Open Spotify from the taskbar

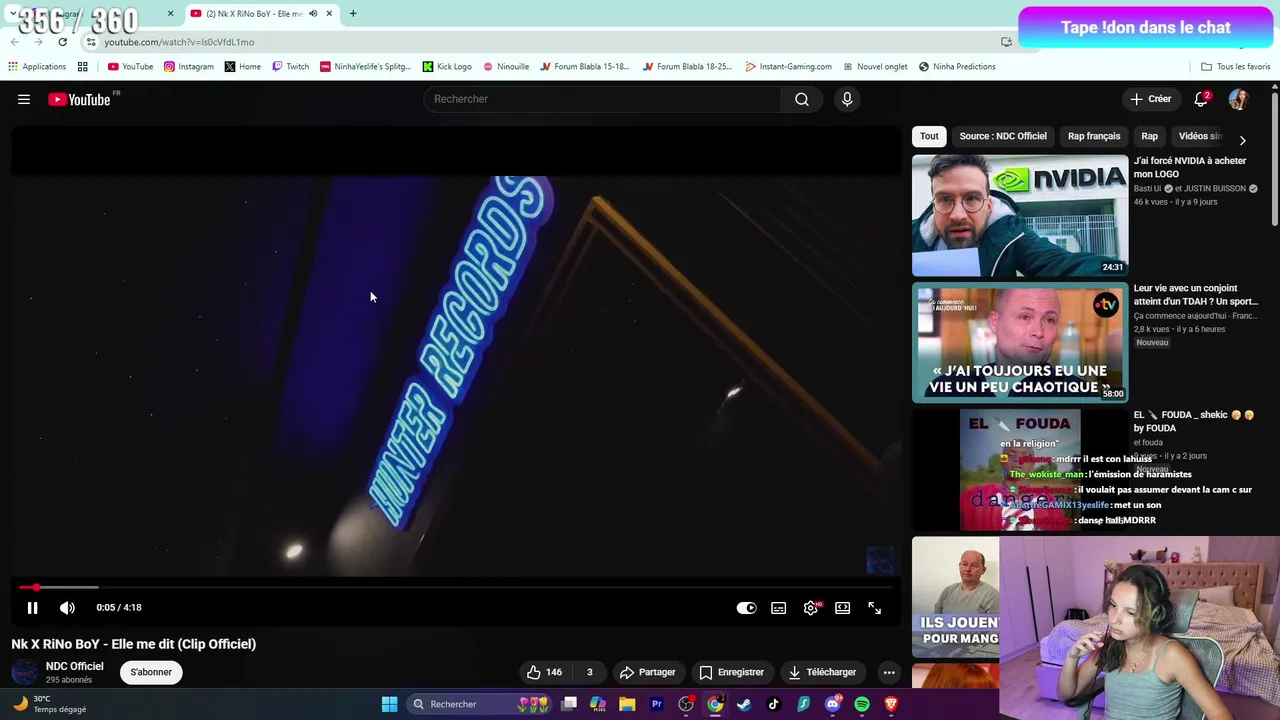(x=862, y=704)
